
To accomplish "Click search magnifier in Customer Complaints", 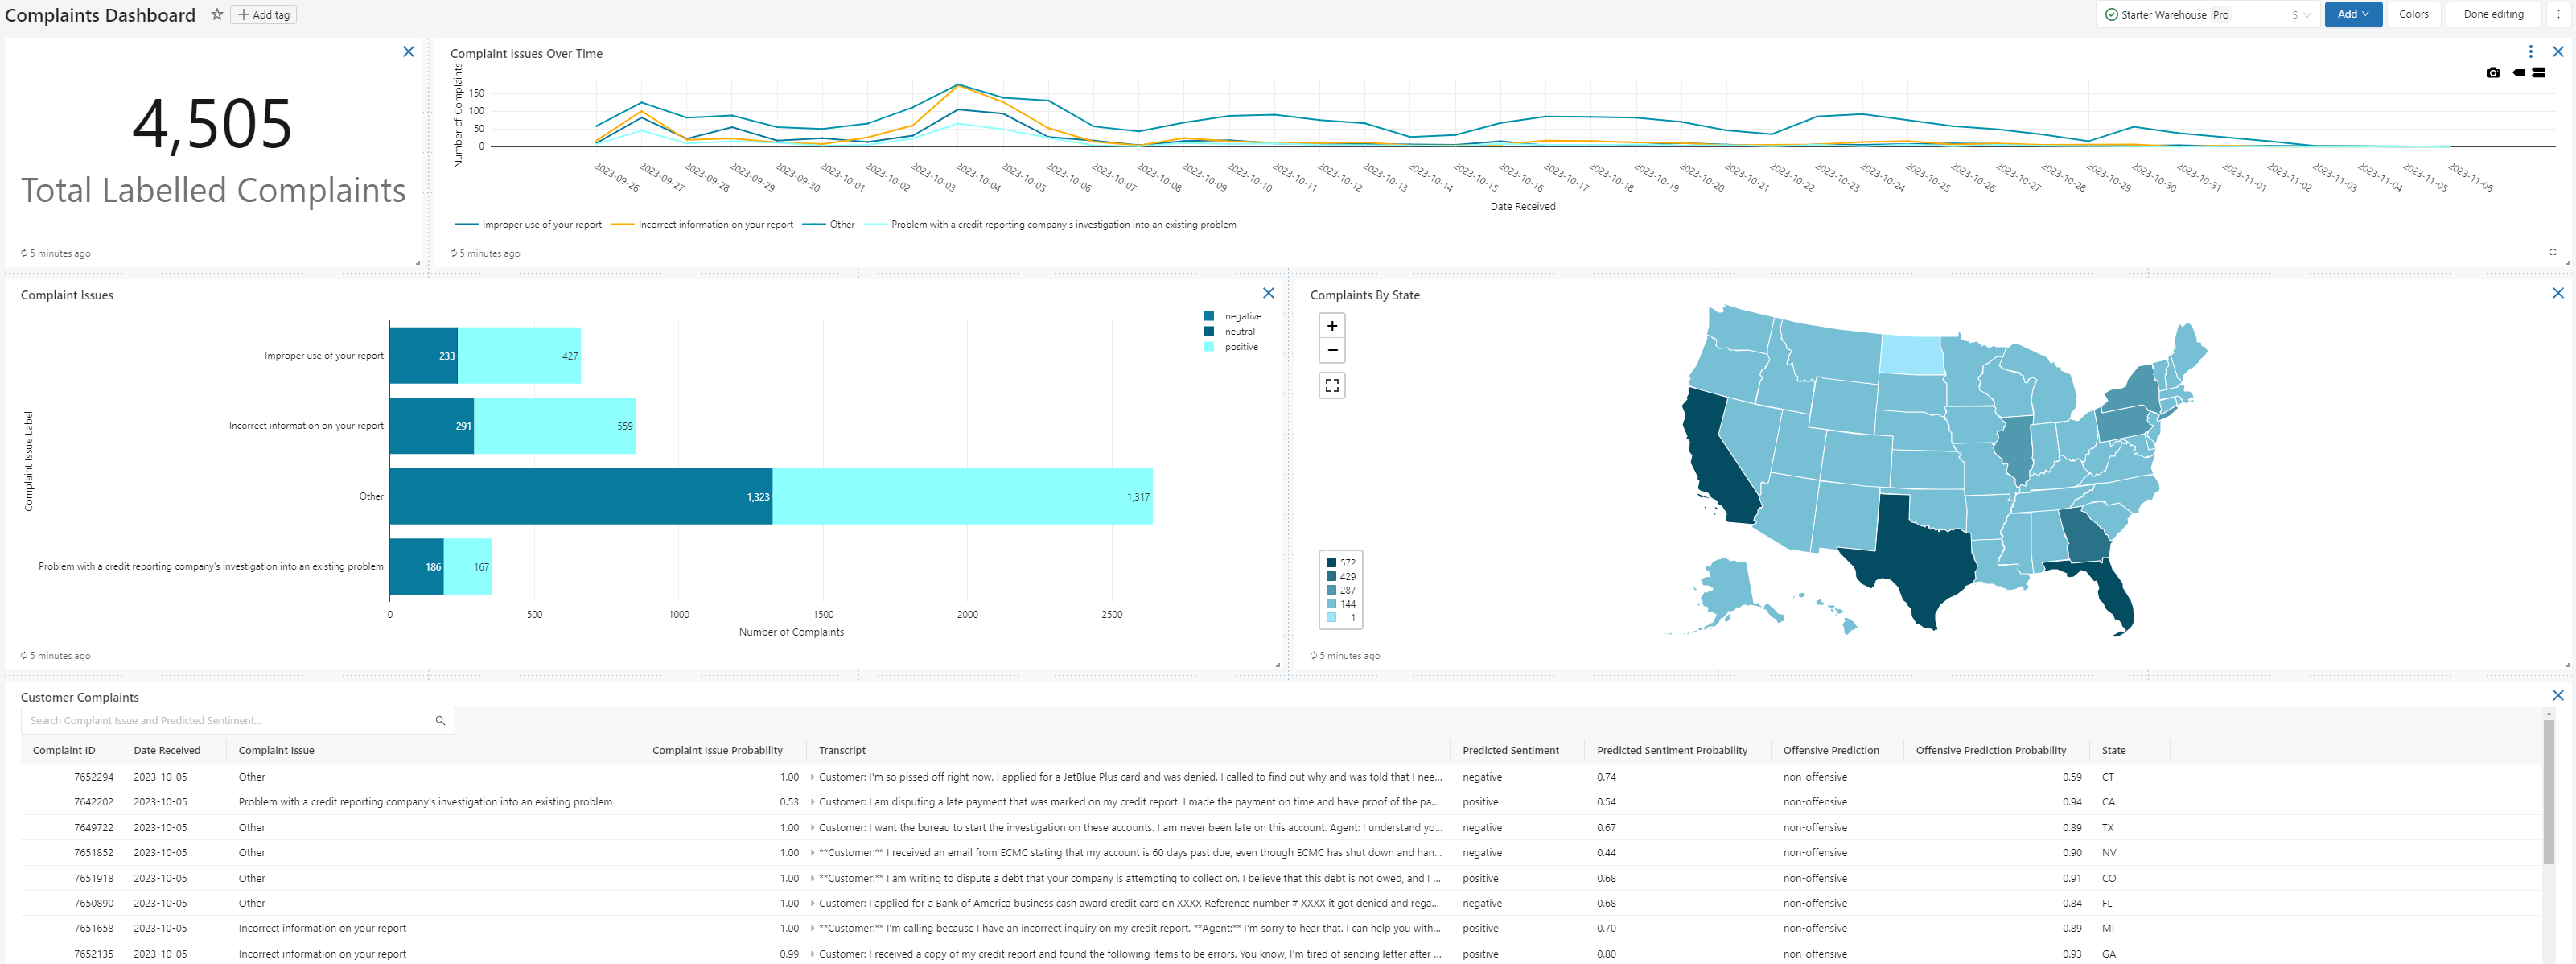I will pyautogui.click(x=440, y=720).
